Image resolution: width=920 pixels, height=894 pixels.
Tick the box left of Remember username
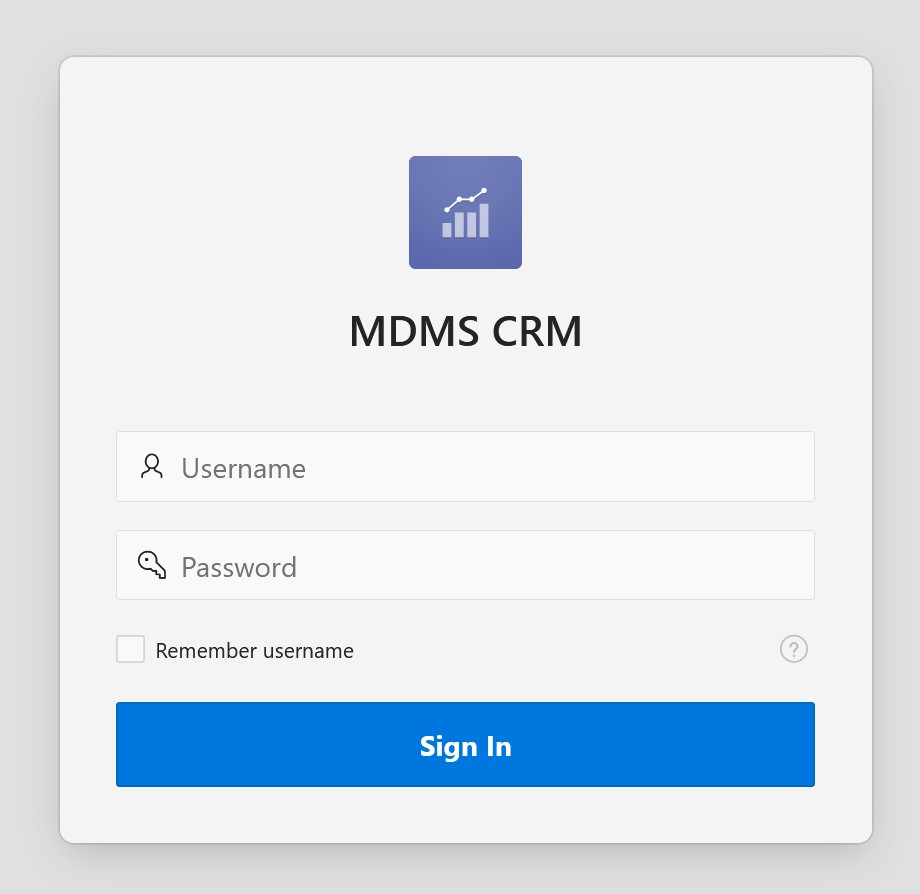click(x=130, y=649)
